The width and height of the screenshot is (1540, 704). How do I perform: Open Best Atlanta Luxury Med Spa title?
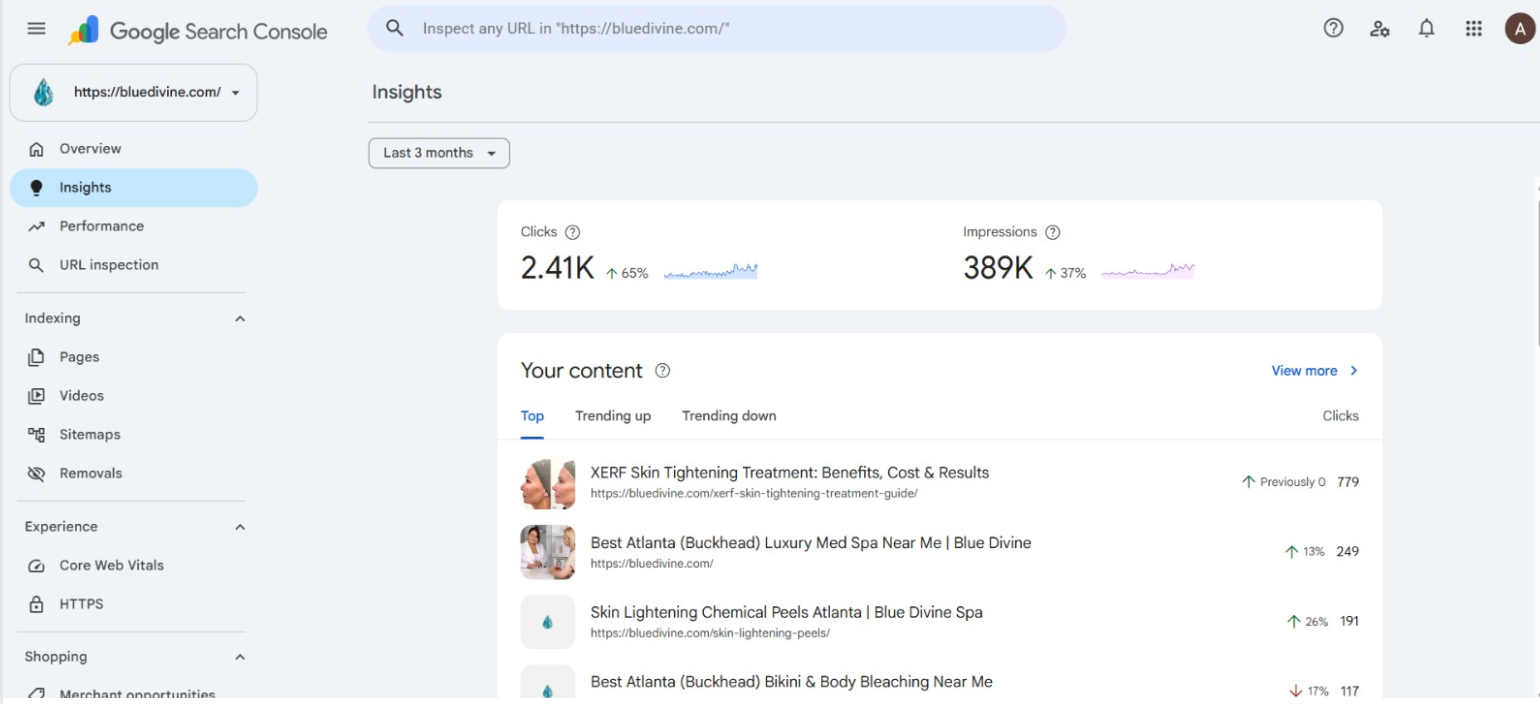(811, 543)
